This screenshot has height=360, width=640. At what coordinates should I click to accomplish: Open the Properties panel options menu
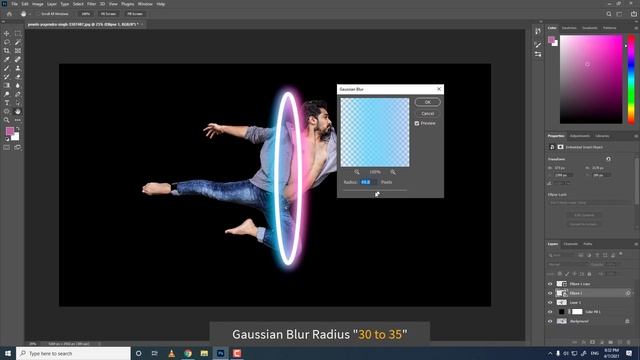(636, 136)
